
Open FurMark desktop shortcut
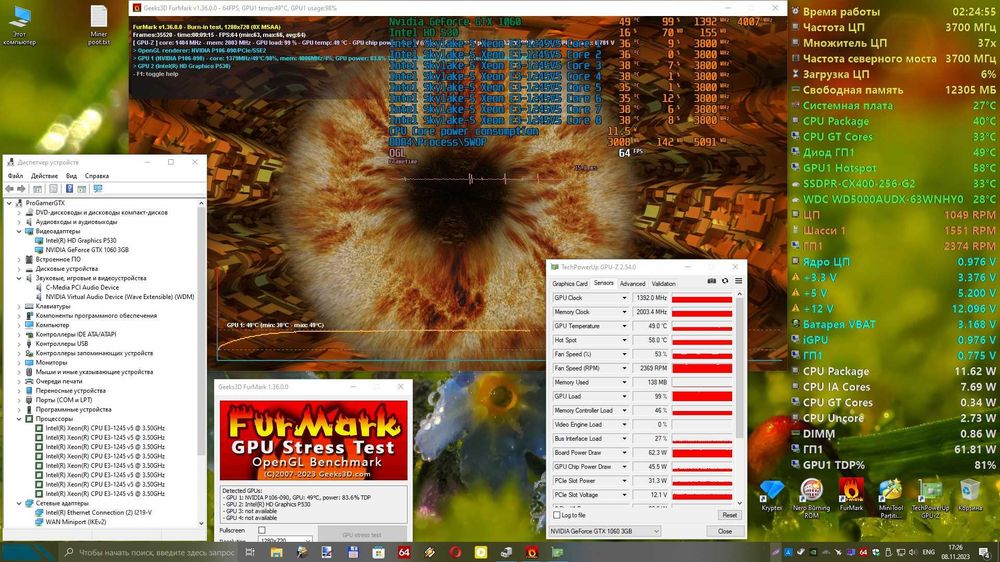pos(851,496)
